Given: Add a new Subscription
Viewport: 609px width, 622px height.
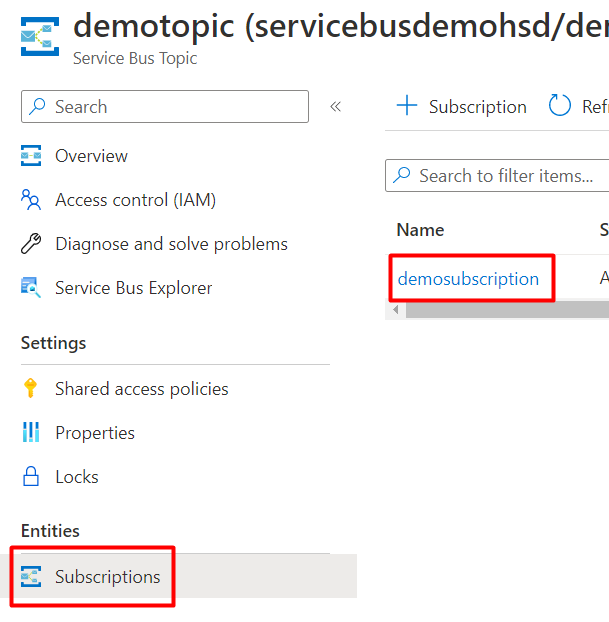Looking at the screenshot, I should click(478, 107).
